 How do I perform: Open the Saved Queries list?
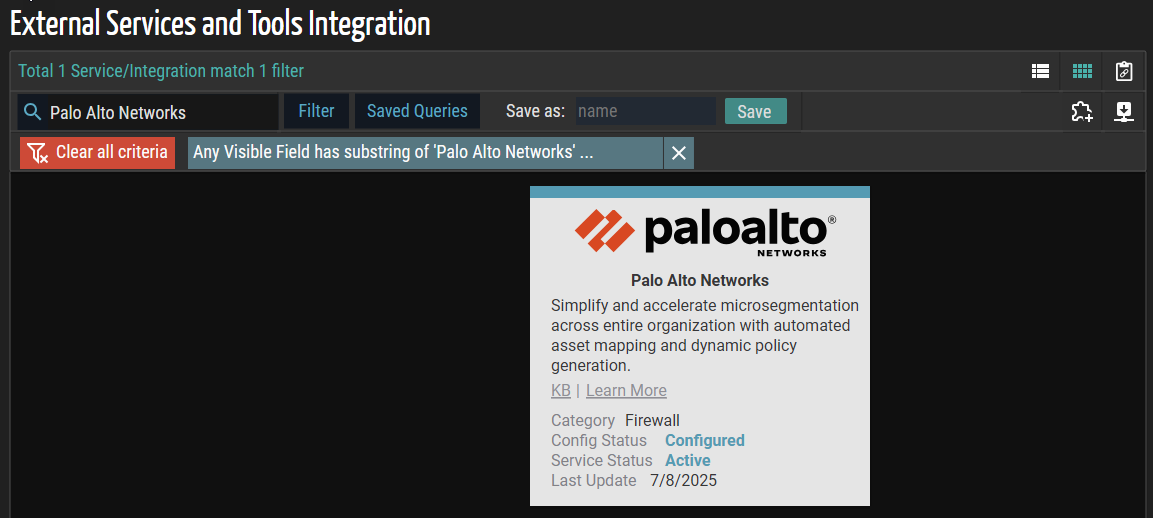click(x=417, y=111)
